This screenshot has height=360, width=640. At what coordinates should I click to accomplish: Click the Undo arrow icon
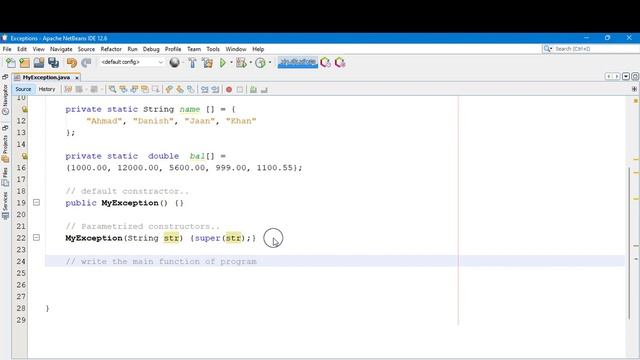tap(72, 62)
